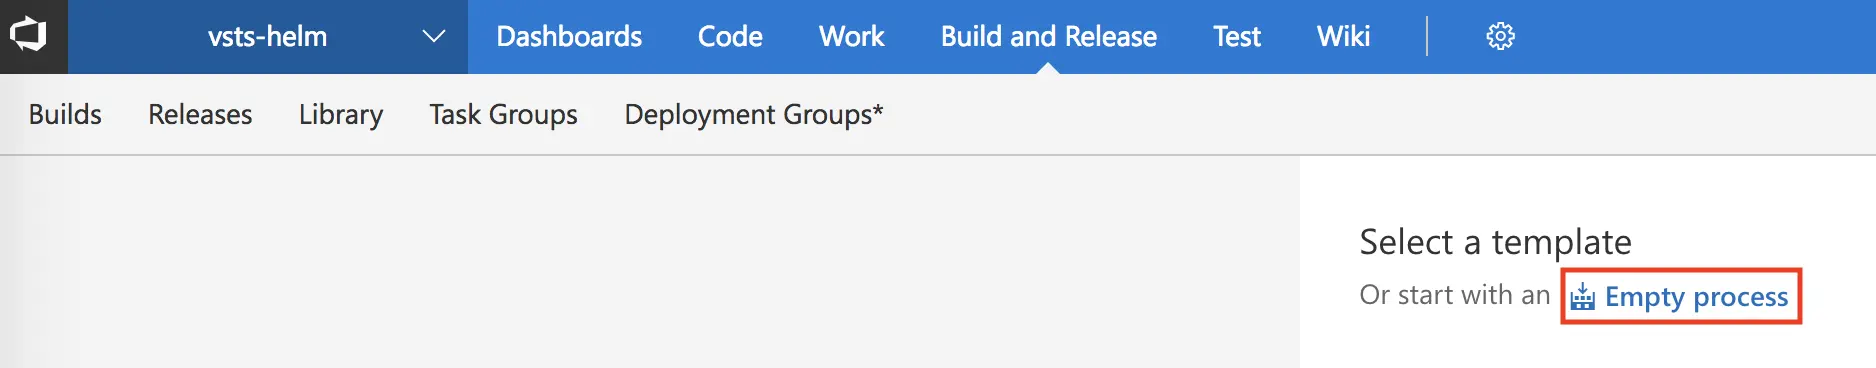The height and width of the screenshot is (368, 1876).
Task: Go to the Code hub
Action: click(730, 37)
